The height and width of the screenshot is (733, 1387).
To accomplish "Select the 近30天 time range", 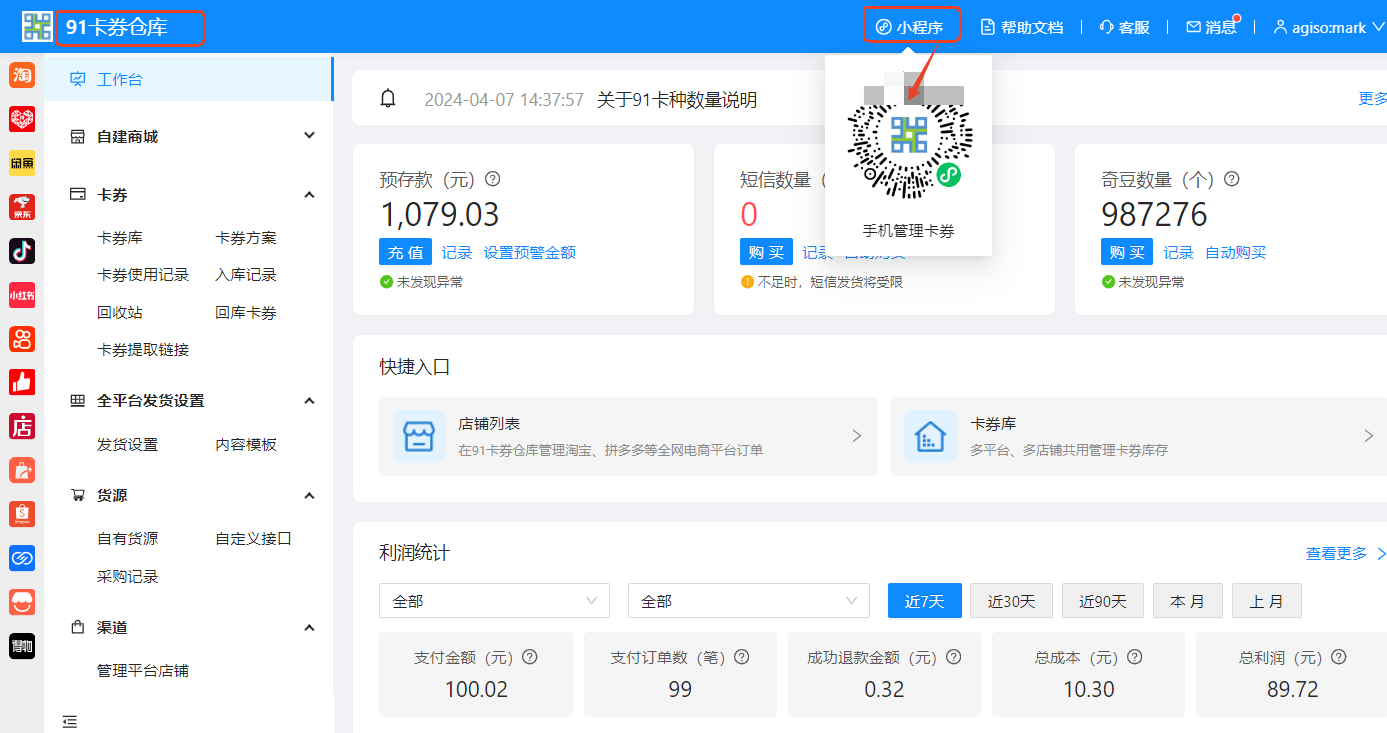I will [x=1011, y=601].
